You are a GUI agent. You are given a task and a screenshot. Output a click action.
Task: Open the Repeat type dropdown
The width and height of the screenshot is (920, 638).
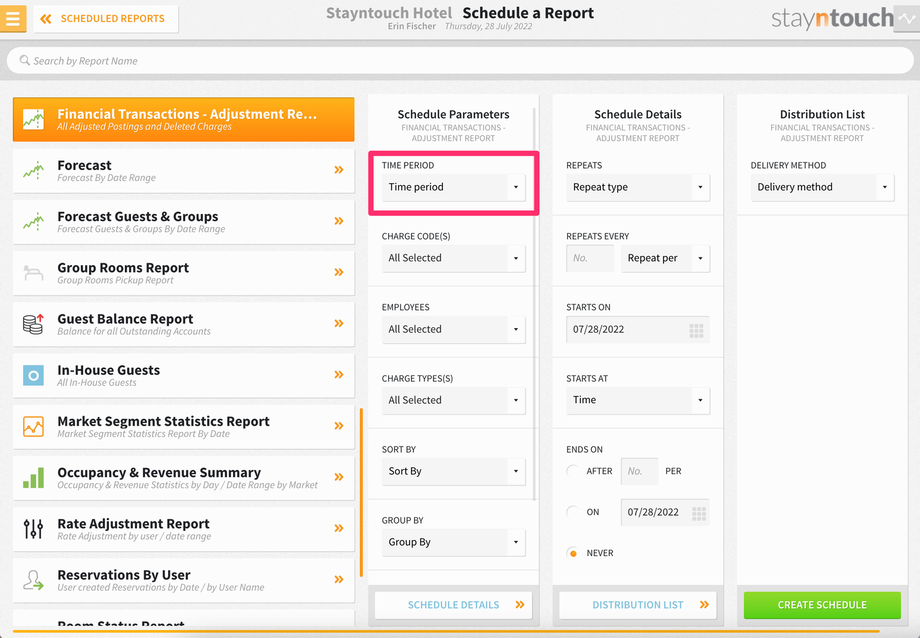(x=638, y=187)
